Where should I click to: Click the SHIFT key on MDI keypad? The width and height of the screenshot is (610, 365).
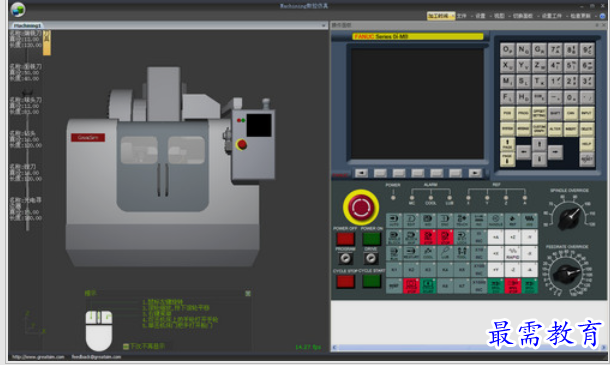tap(555, 114)
